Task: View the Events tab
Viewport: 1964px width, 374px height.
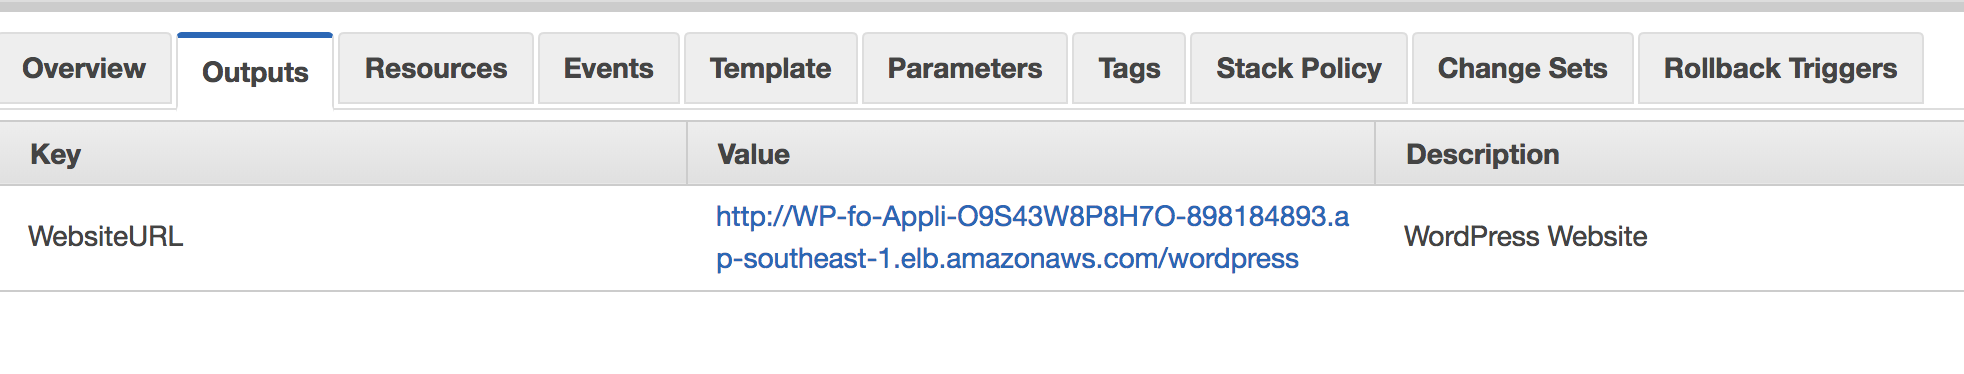Action: point(608,68)
